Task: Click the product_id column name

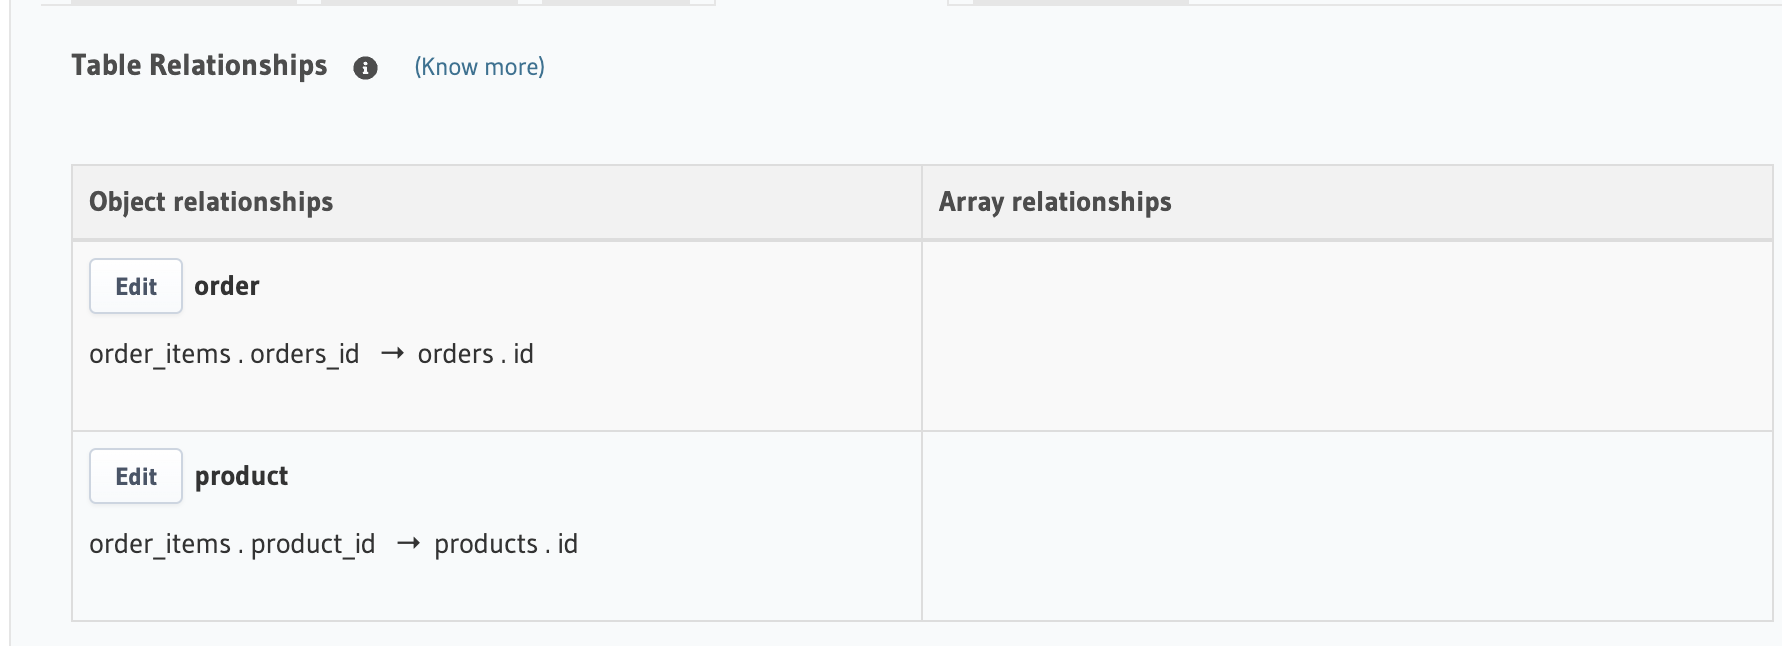Action: (x=313, y=544)
